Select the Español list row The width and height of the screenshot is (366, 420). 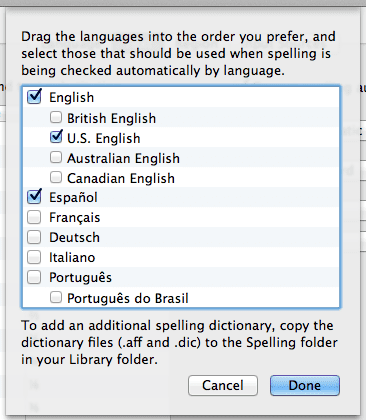click(x=181, y=197)
